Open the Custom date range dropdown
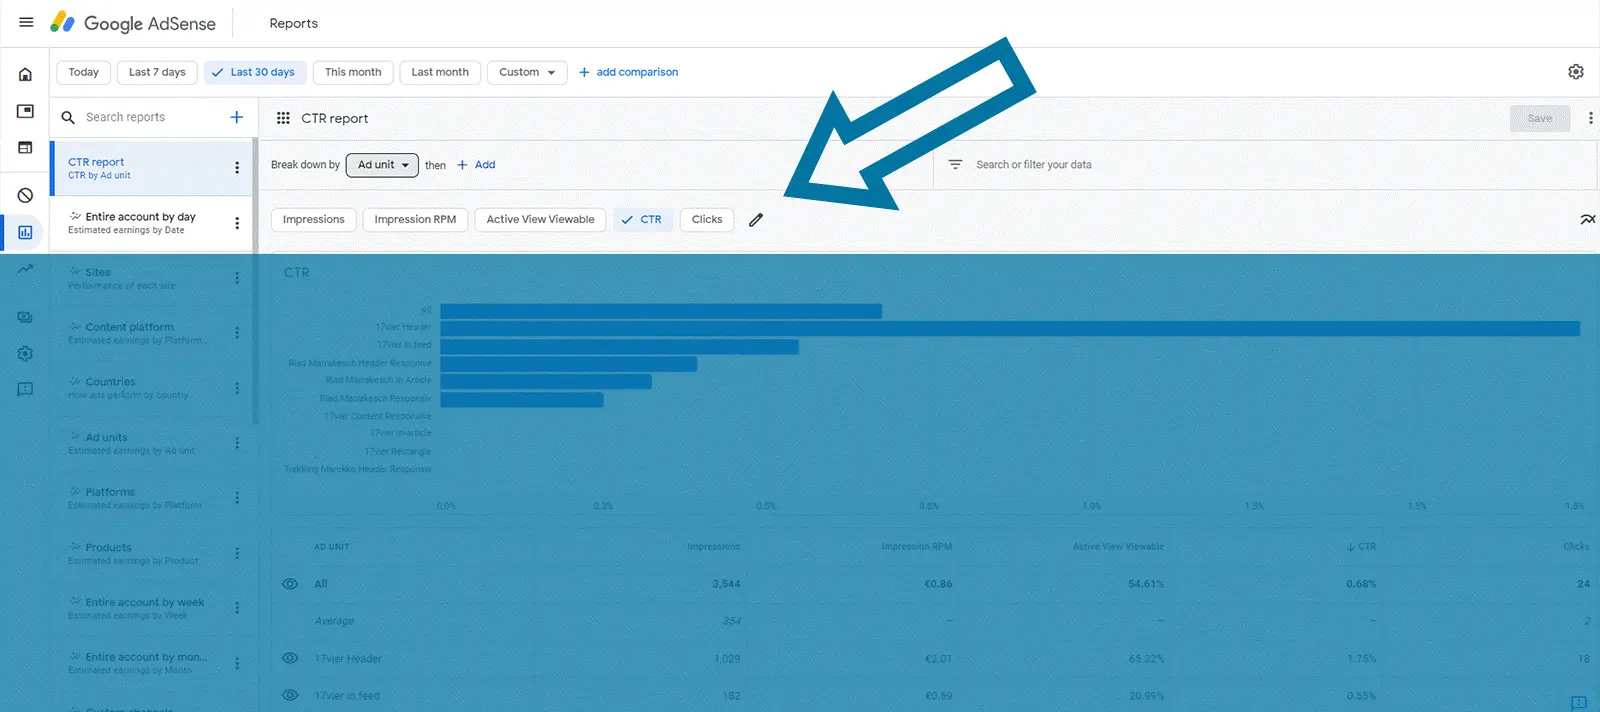The height and width of the screenshot is (712, 1600). click(x=527, y=72)
